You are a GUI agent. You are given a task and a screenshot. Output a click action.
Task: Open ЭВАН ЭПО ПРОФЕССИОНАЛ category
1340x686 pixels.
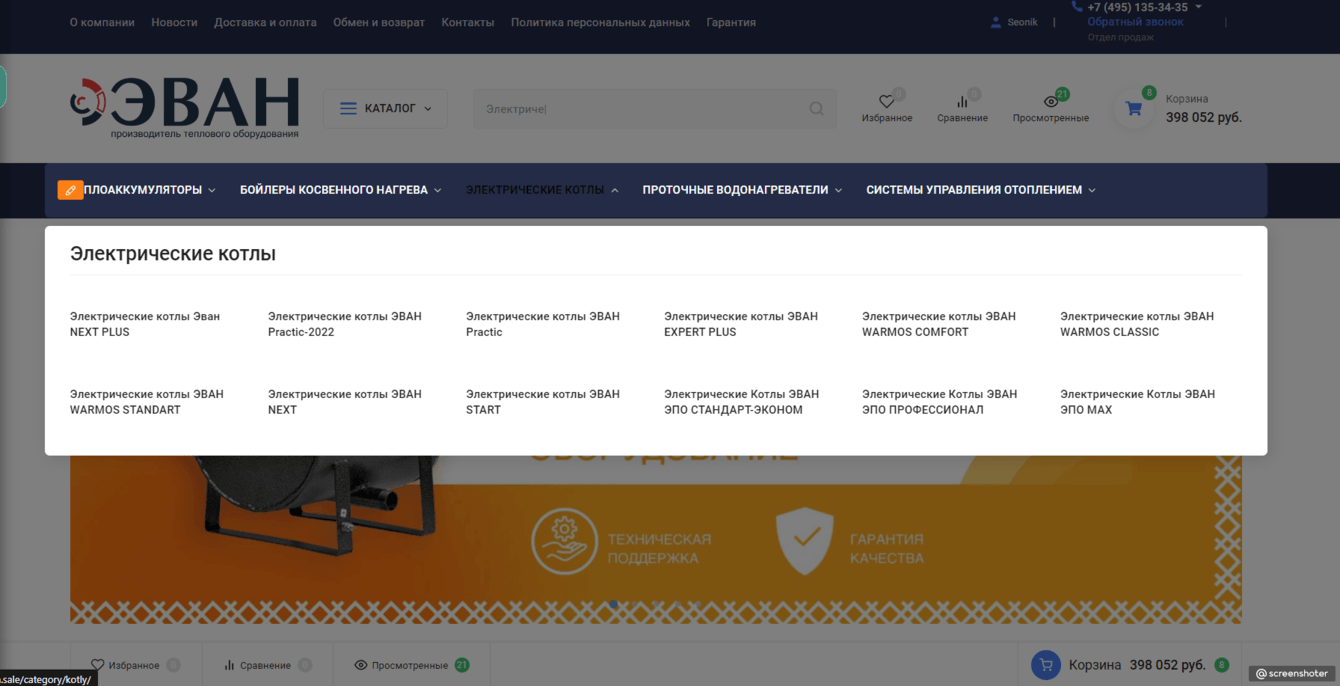[x=939, y=402]
